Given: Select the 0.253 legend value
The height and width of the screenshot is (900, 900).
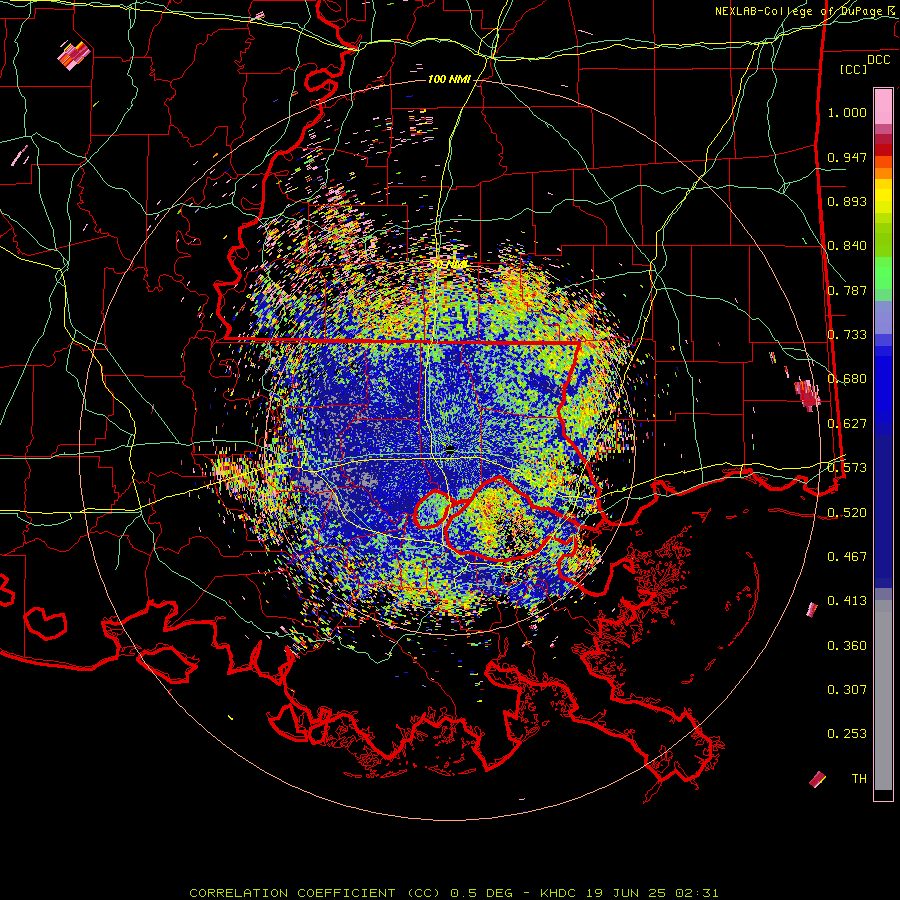Looking at the screenshot, I should [847, 734].
